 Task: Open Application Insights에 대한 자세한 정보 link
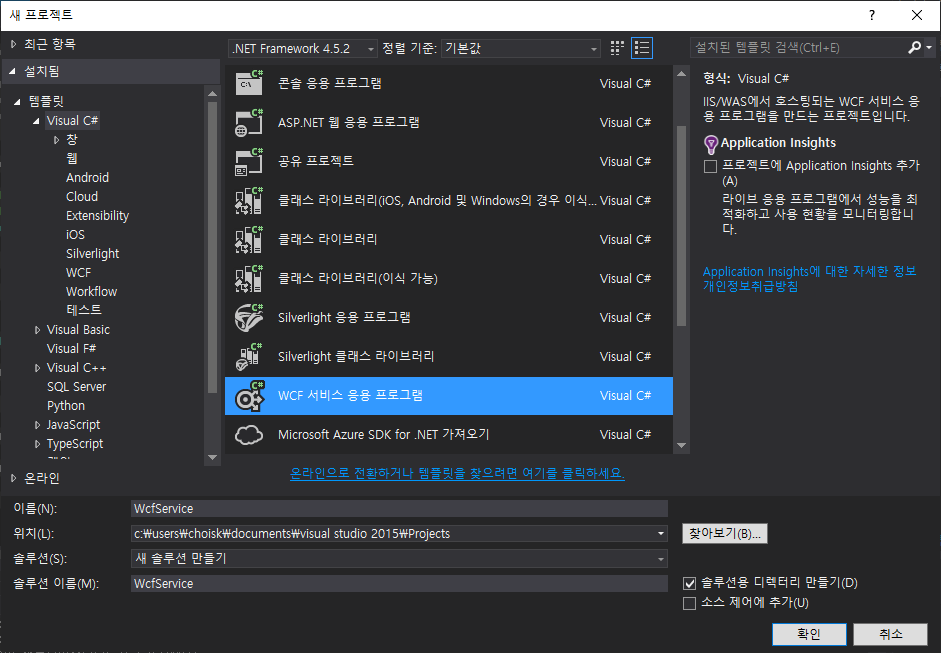point(810,272)
